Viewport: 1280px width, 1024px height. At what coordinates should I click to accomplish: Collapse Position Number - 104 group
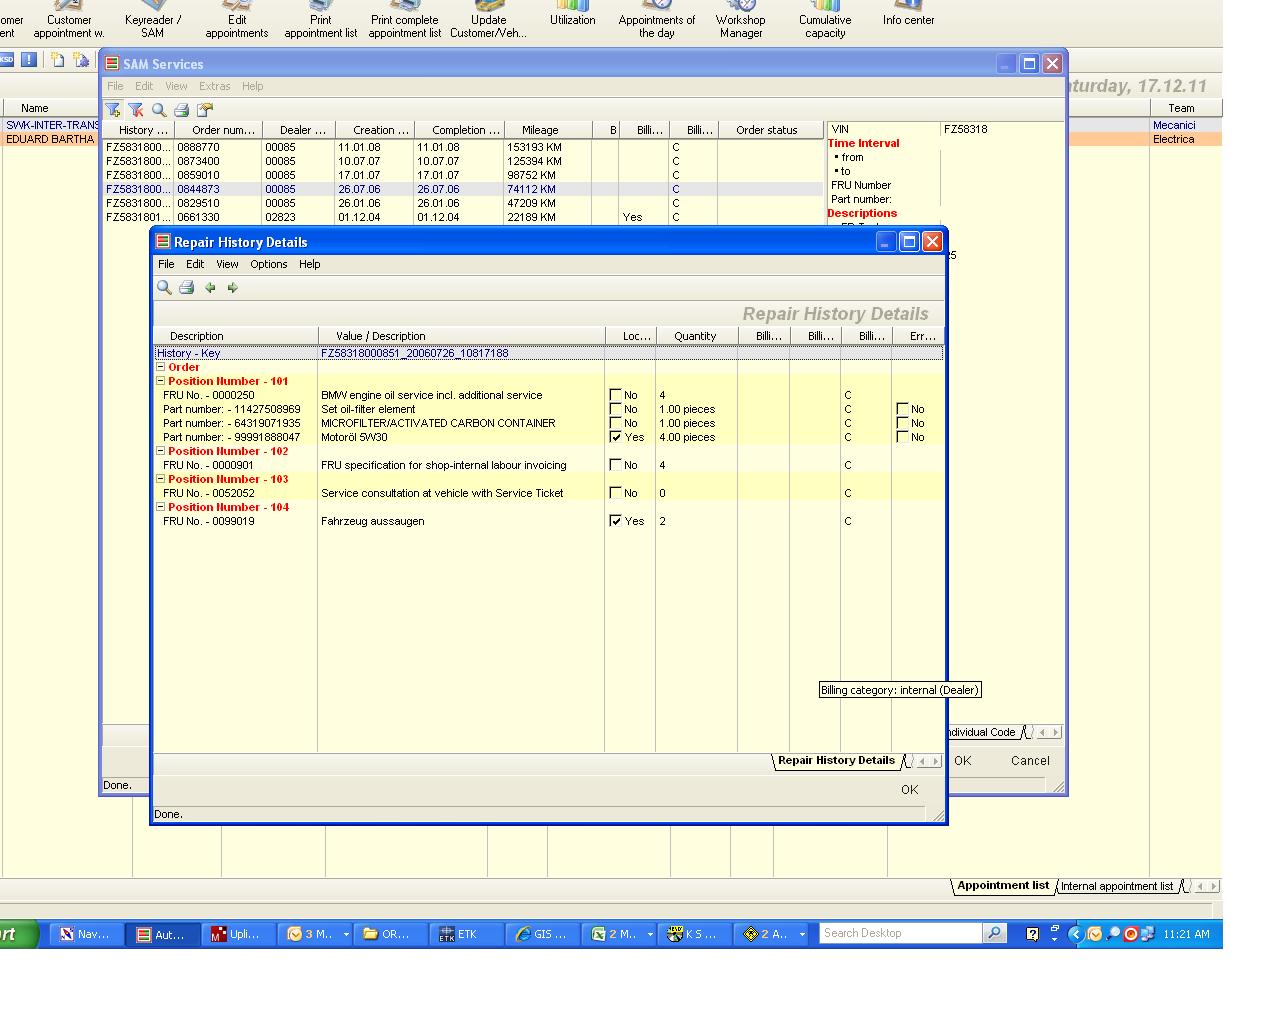[160, 507]
